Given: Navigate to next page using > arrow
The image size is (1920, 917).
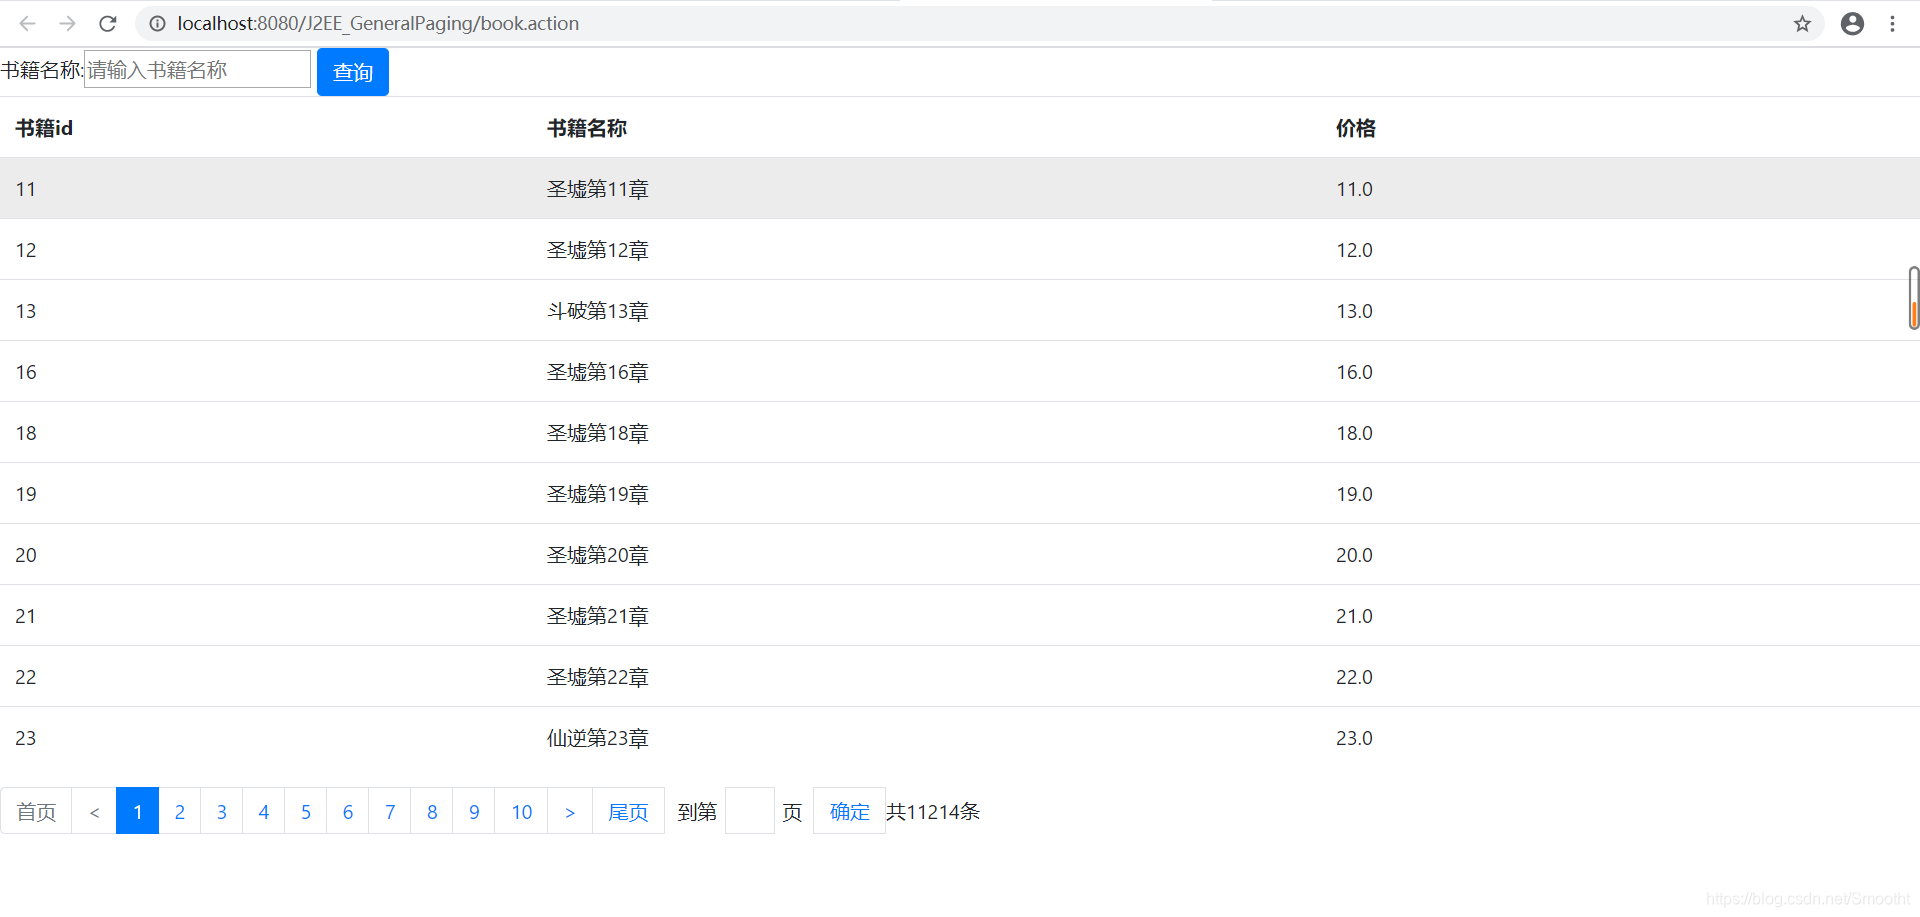Looking at the screenshot, I should click(x=570, y=811).
